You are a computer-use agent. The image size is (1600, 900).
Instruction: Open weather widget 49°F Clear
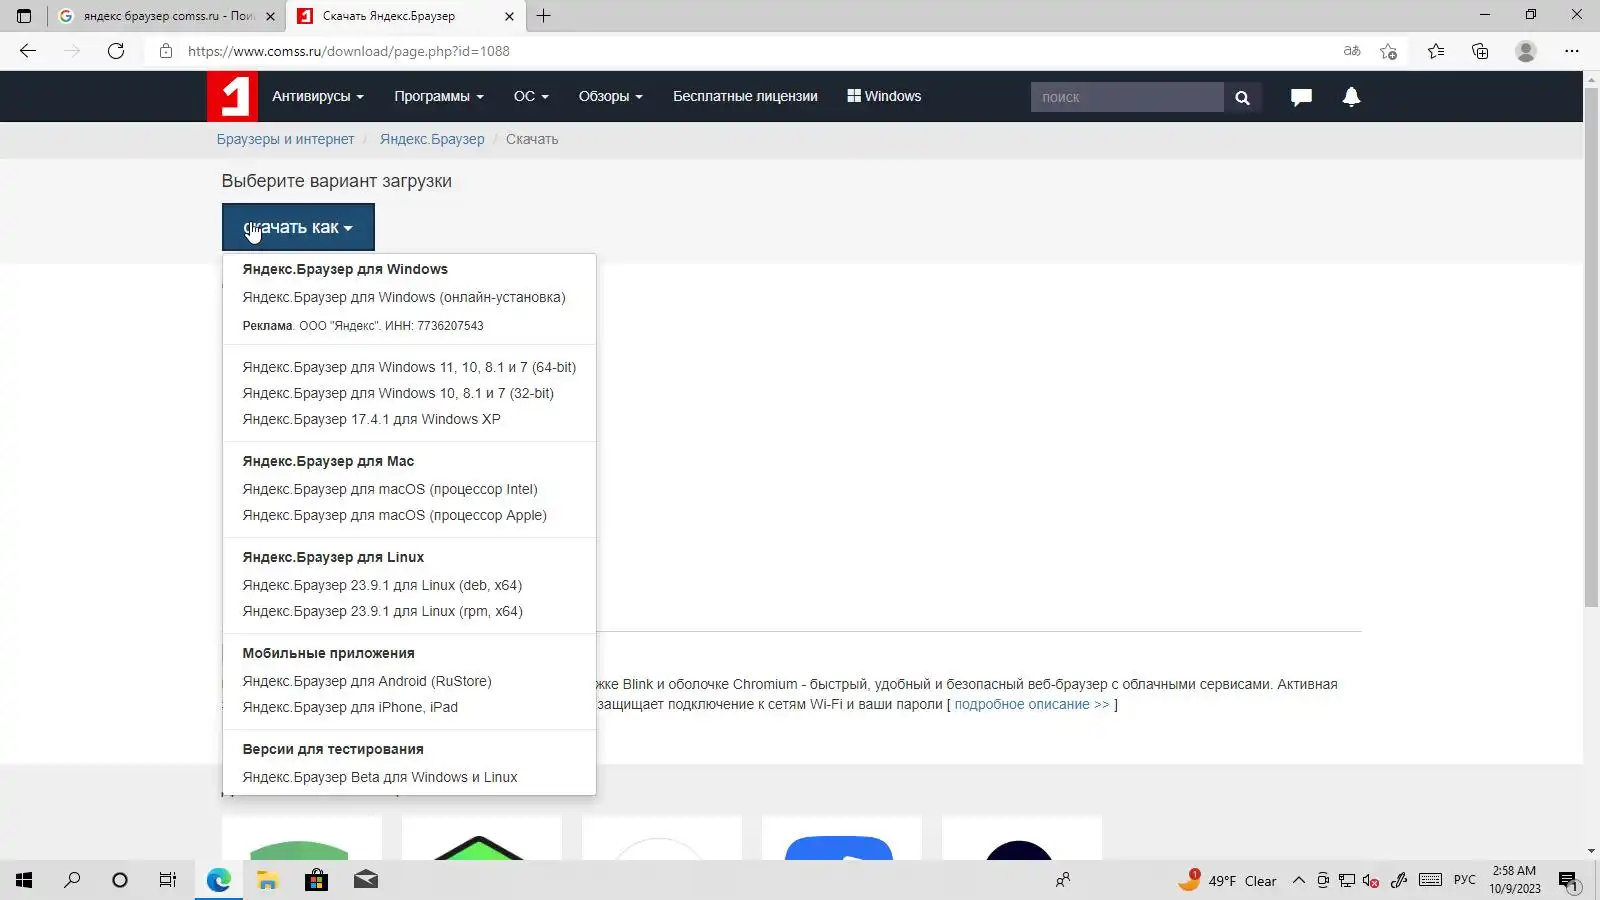(x=1228, y=880)
